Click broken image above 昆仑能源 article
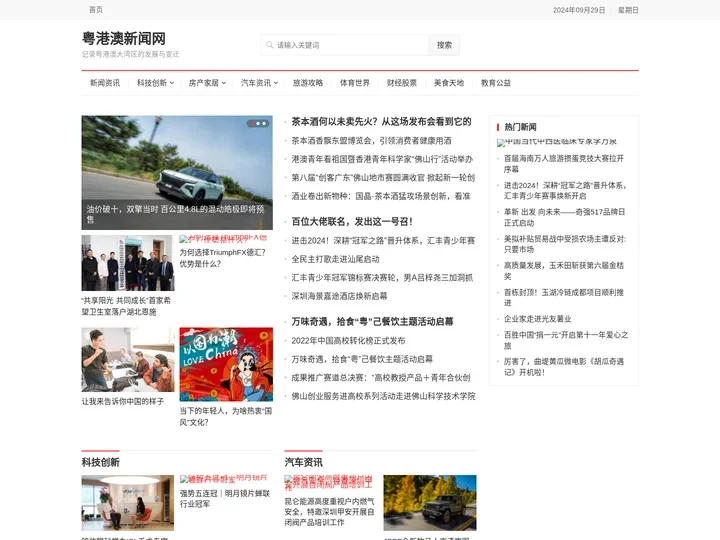Image resolution: width=720 pixels, height=540 pixels. tap(329, 483)
